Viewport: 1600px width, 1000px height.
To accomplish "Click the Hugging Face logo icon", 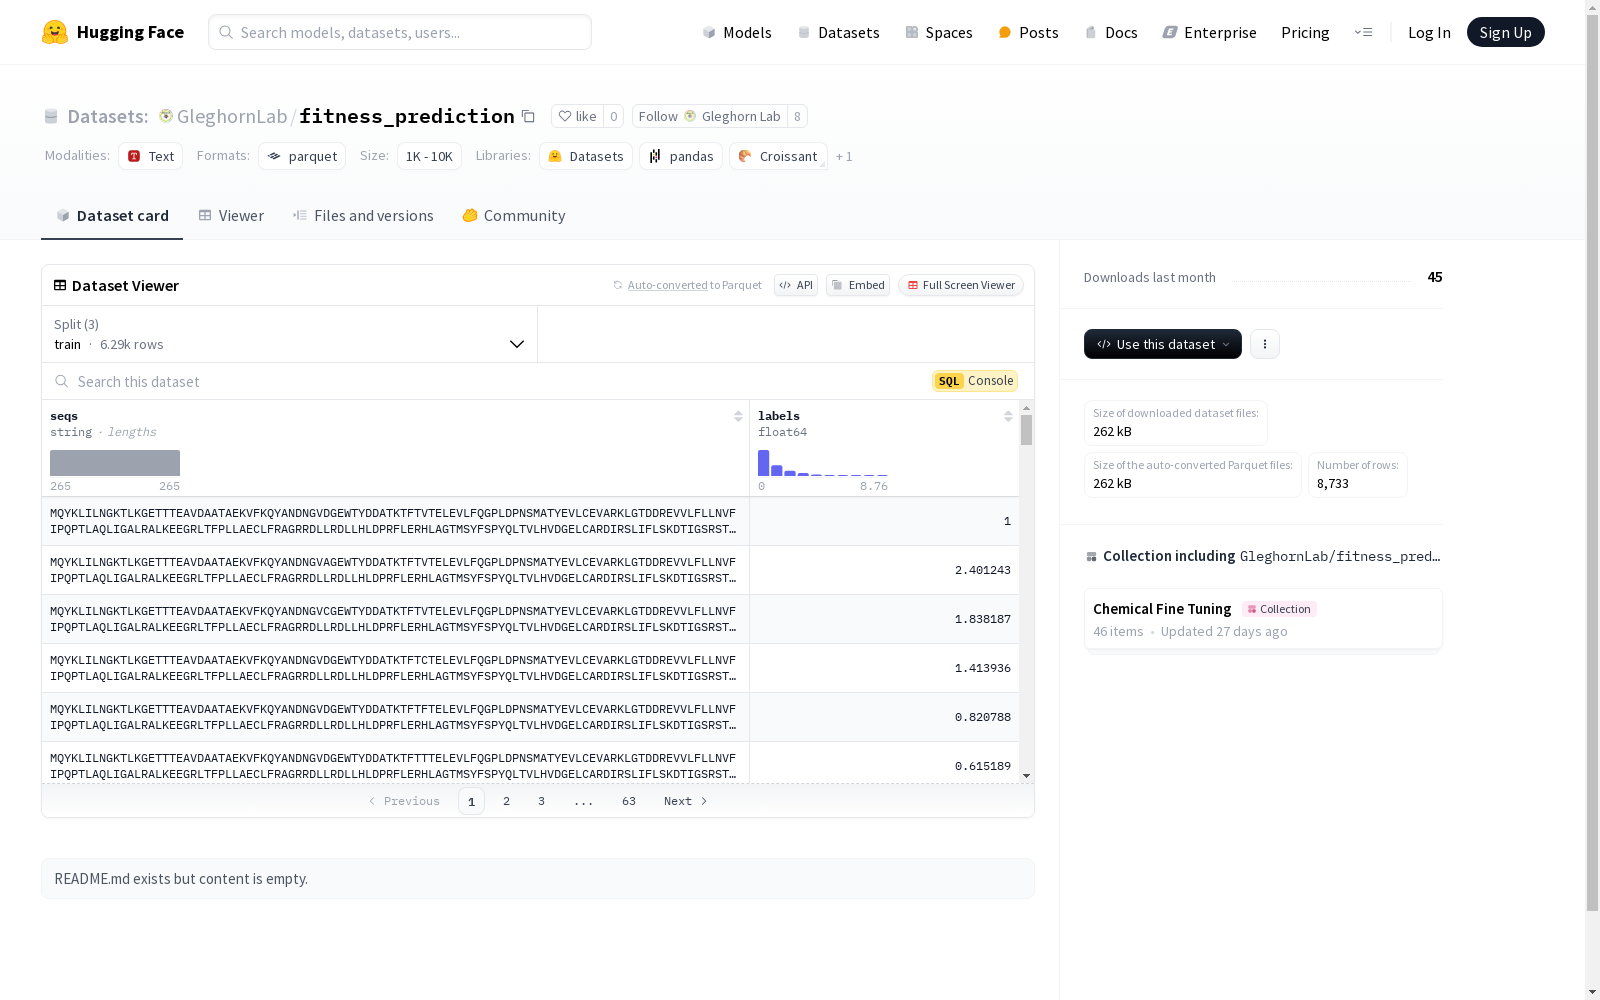I will pyautogui.click(x=55, y=32).
